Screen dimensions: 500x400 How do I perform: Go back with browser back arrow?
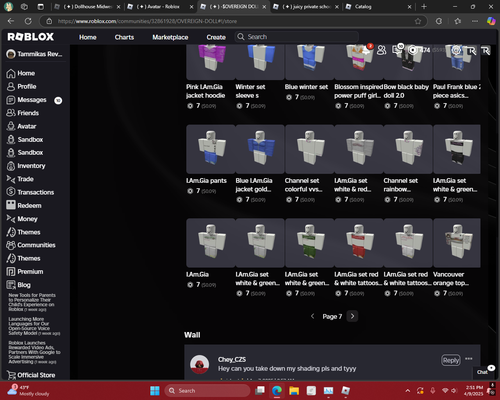click(x=11, y=21)
